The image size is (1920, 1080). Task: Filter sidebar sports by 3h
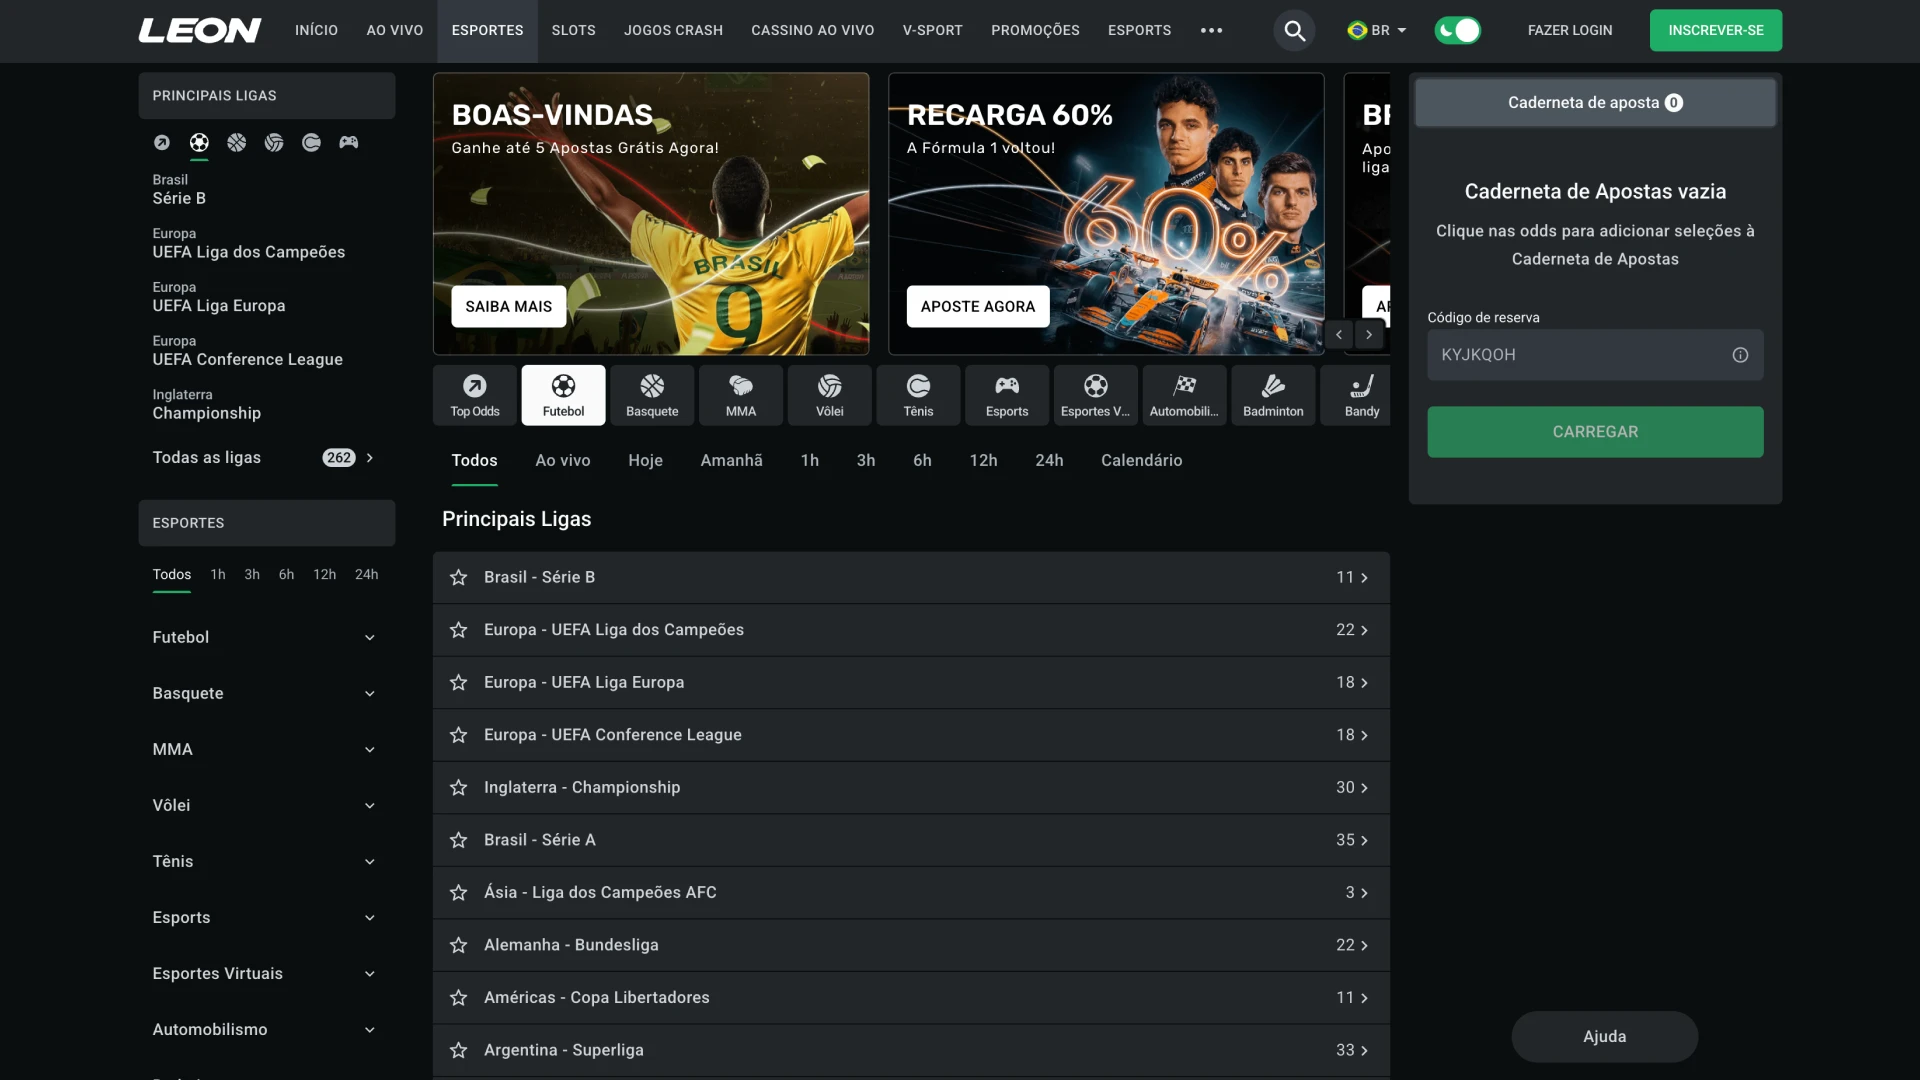coord(252,575)
